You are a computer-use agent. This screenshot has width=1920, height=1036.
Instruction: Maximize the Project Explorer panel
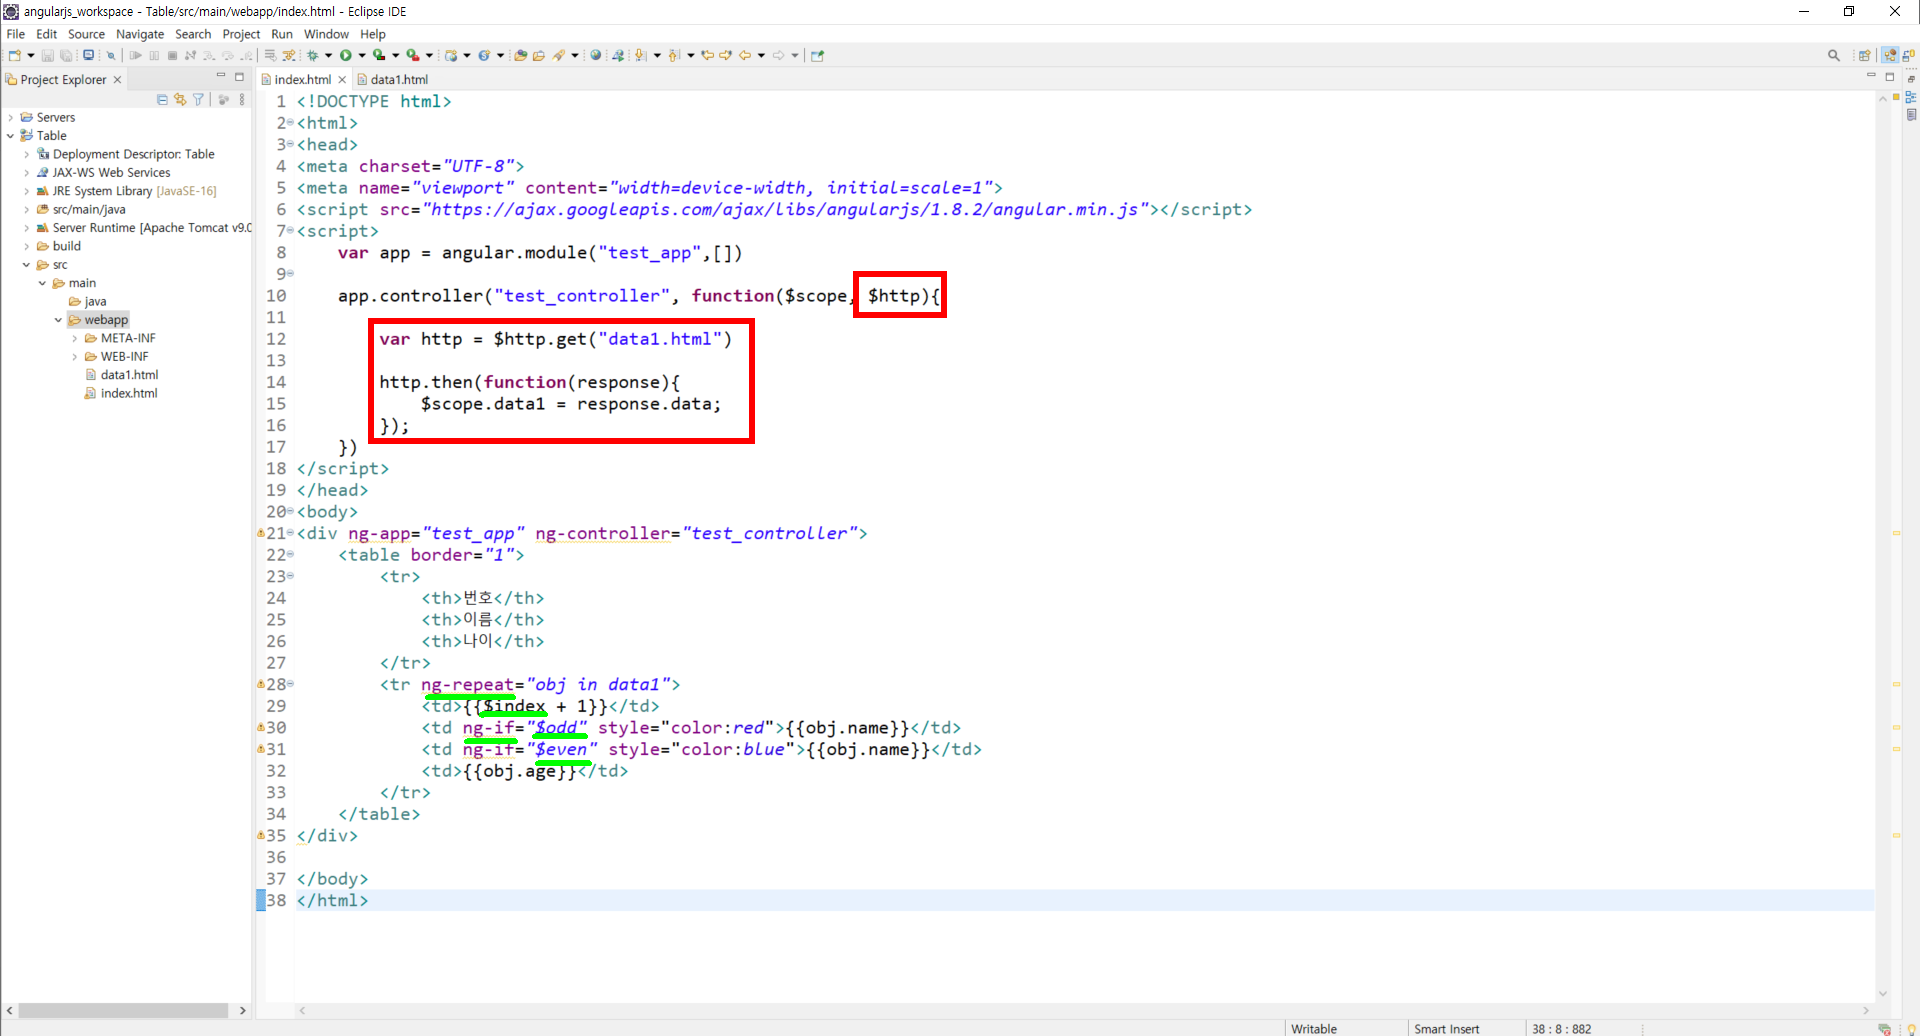tap(239, 77)
